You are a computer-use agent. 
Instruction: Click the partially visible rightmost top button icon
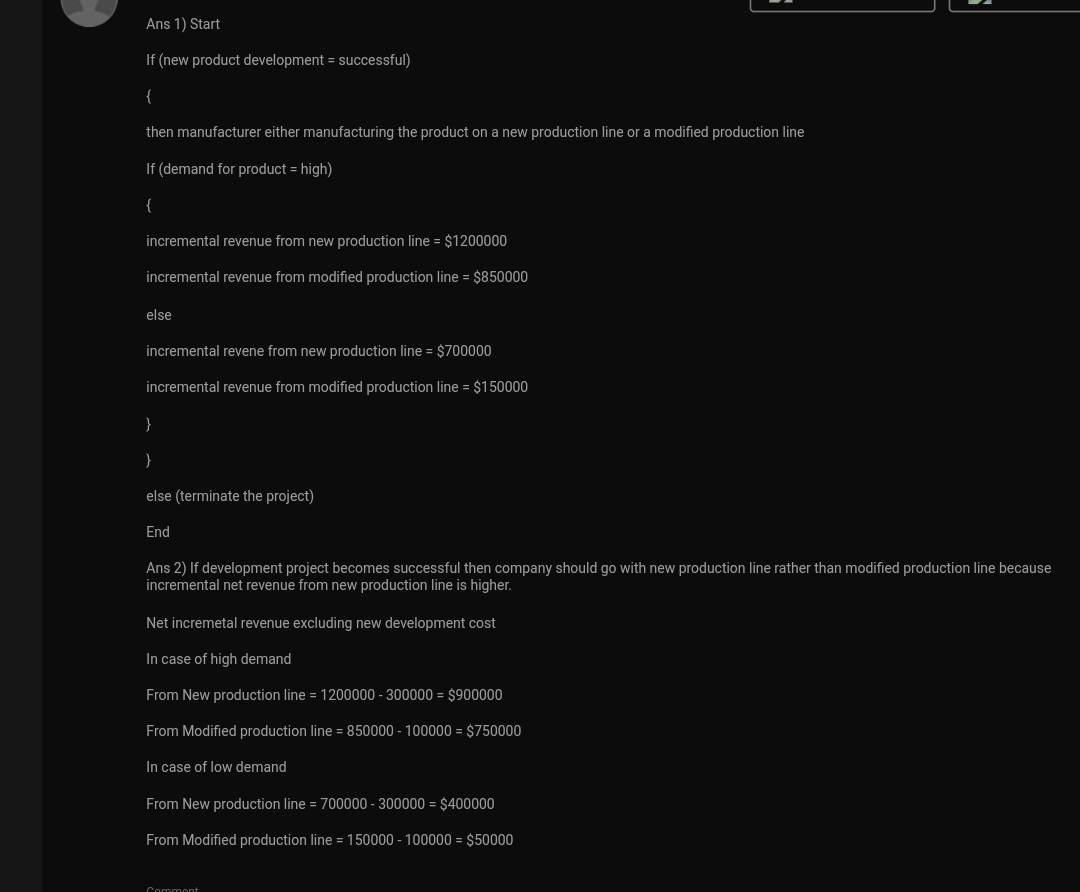980,2
